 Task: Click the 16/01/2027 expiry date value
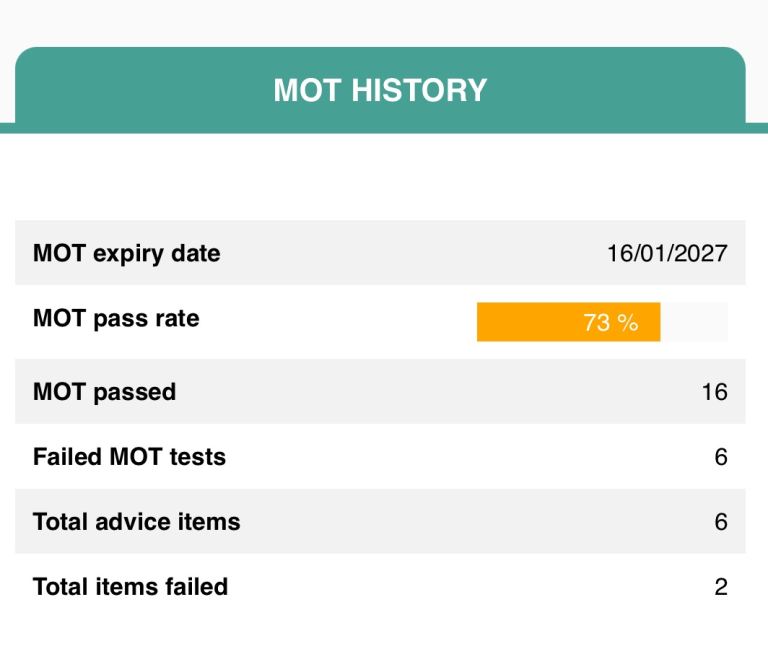coord(667,253)
